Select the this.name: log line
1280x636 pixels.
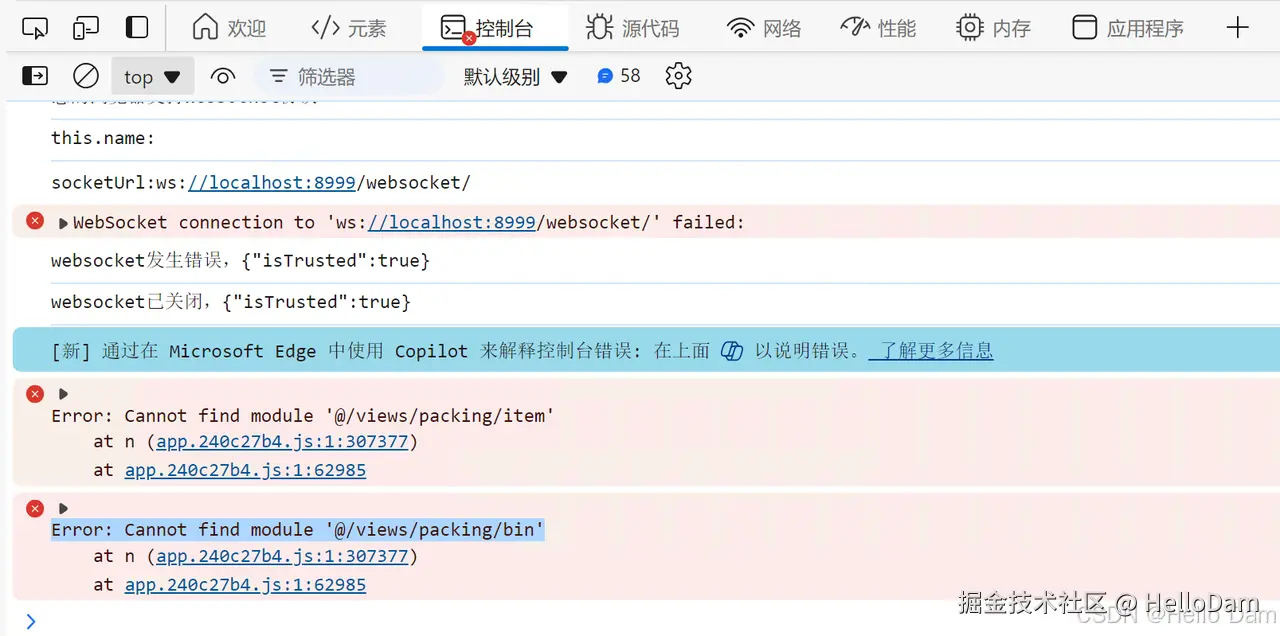point(104,138)
